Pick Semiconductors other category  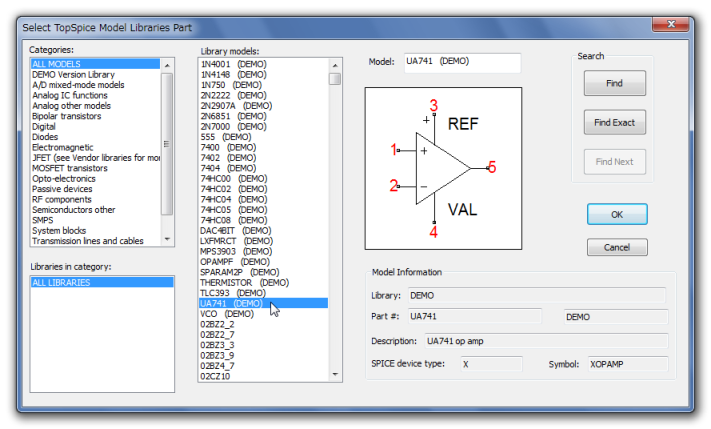[x=95, y=210]
